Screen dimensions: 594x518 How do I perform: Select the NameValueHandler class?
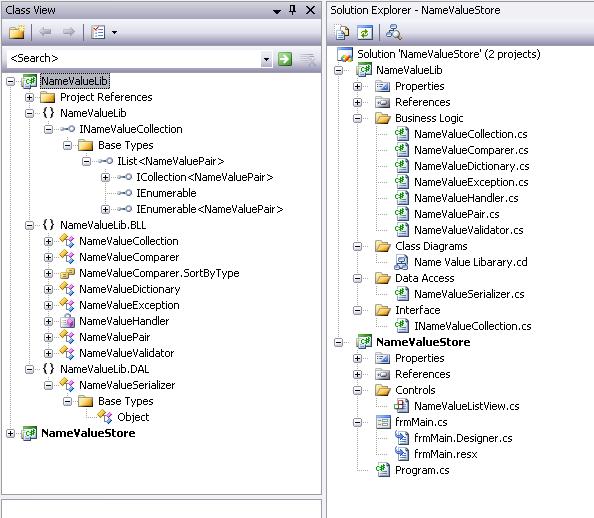click(124, 321)
